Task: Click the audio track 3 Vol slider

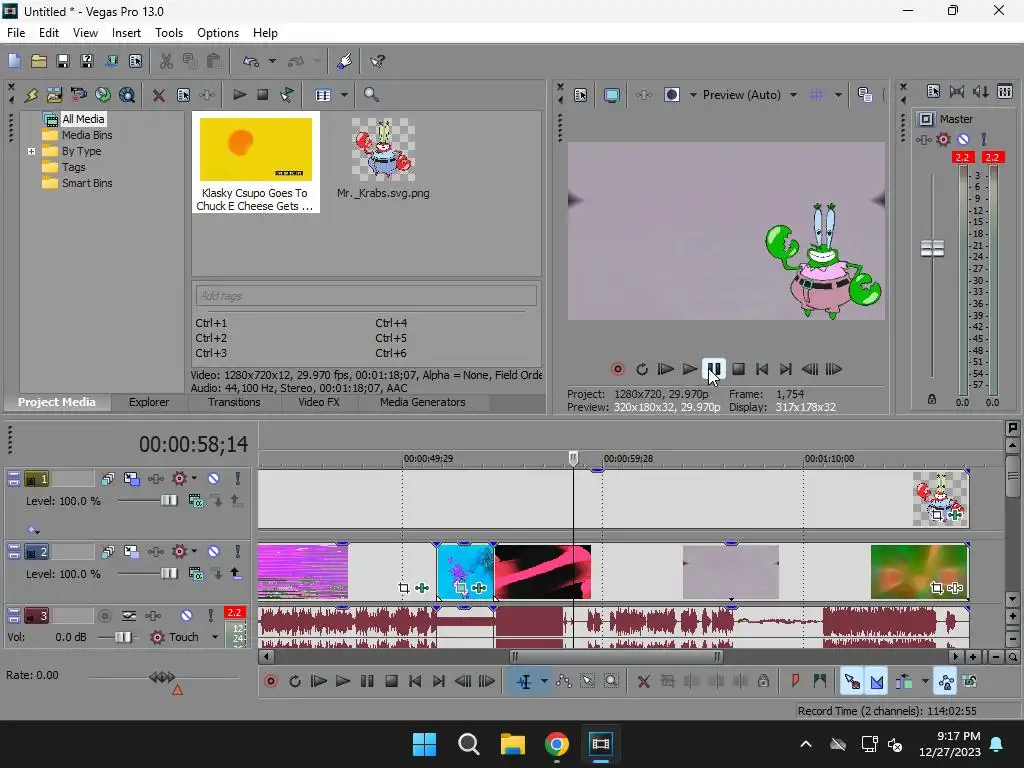Action: click(123, 637)
